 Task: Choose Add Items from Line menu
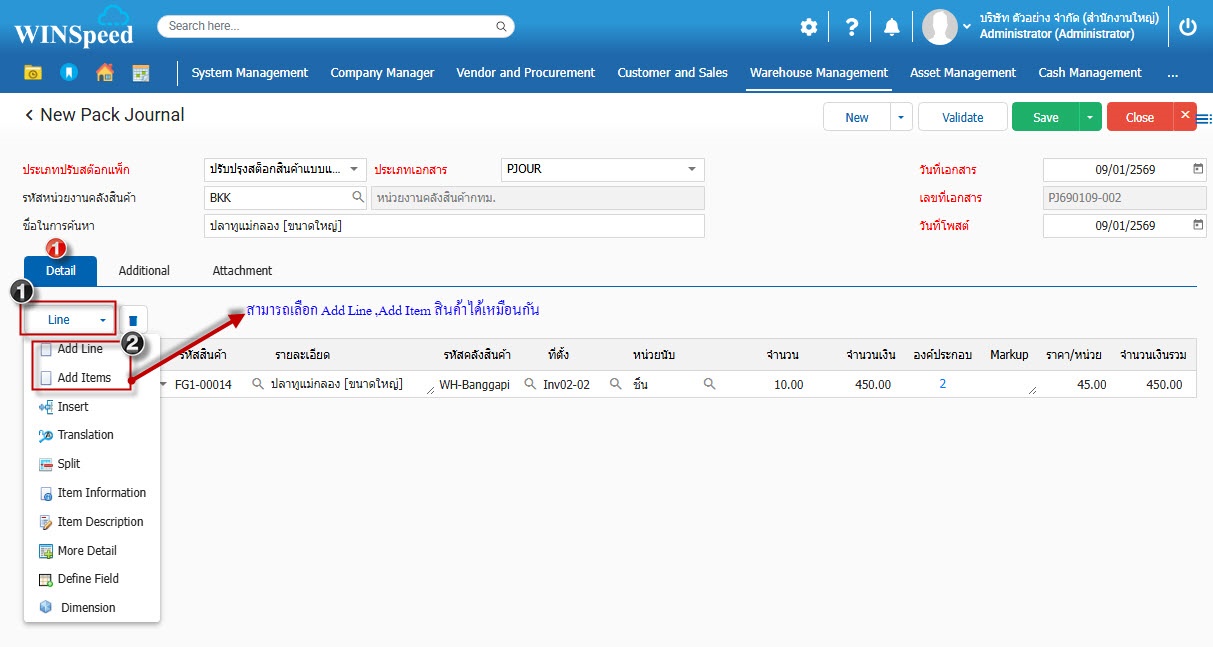point(84,378)
